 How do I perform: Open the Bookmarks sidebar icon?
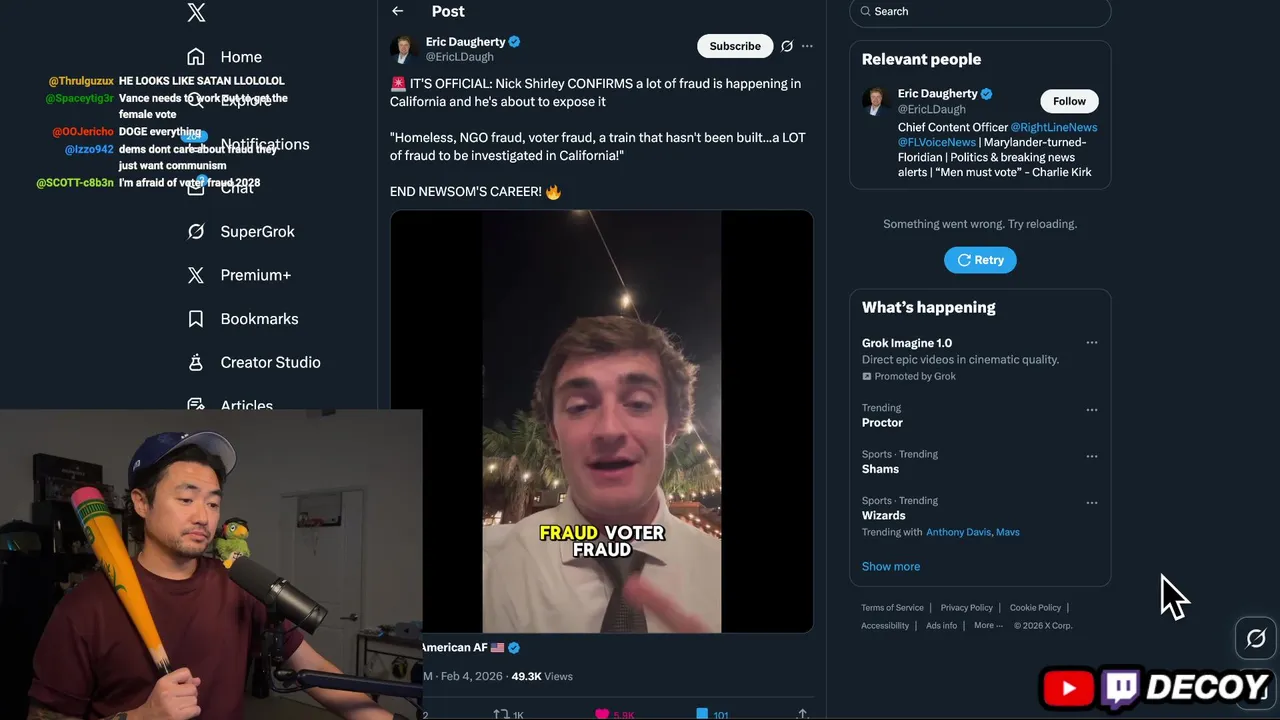(196, 319)
